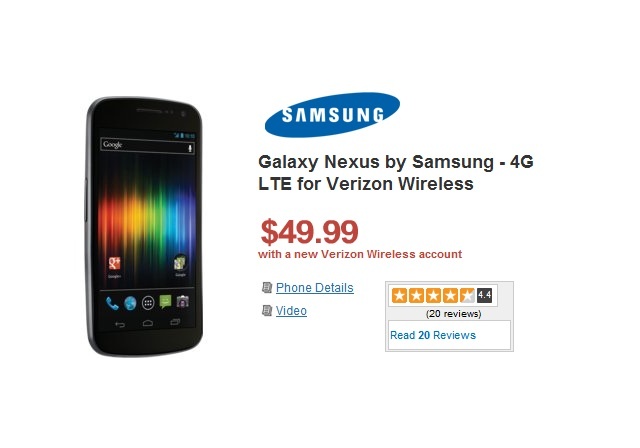This screenshot has width=640, height=448.
Task: Tap the camera icon on phone screen
Action: click(x=182, y=301)
